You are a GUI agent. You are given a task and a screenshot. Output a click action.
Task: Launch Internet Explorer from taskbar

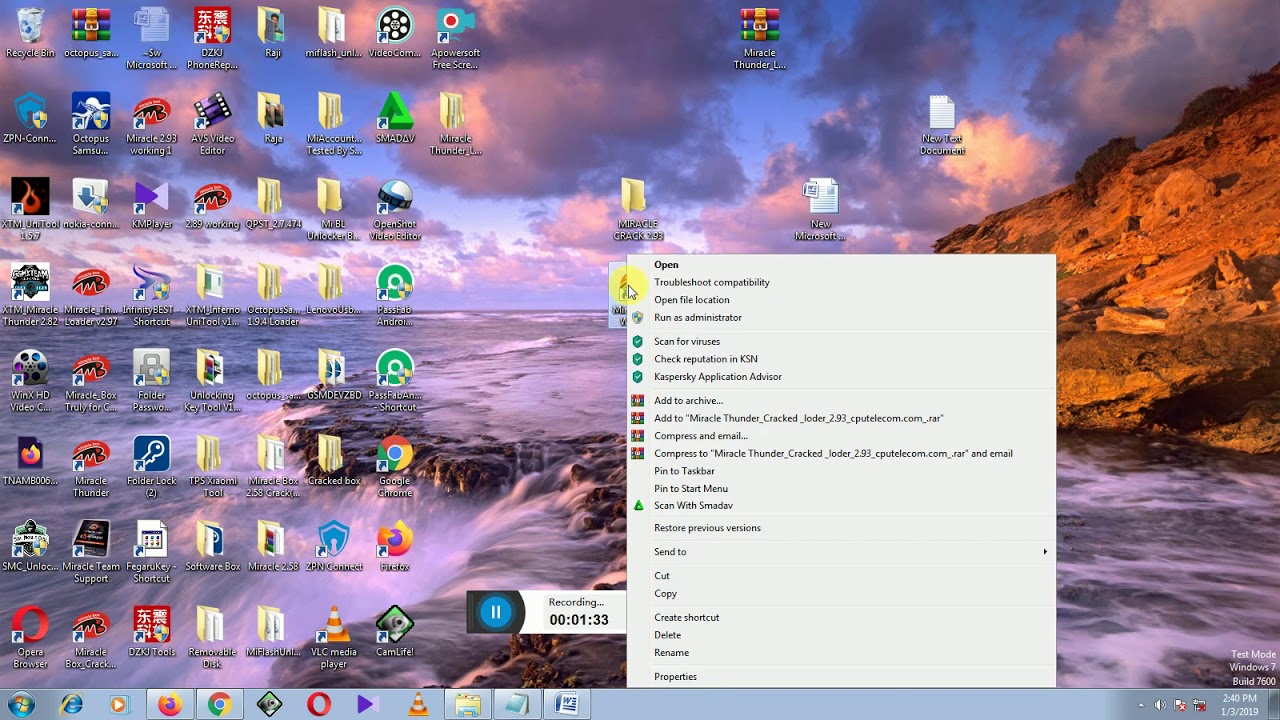[x=71, y=704]
